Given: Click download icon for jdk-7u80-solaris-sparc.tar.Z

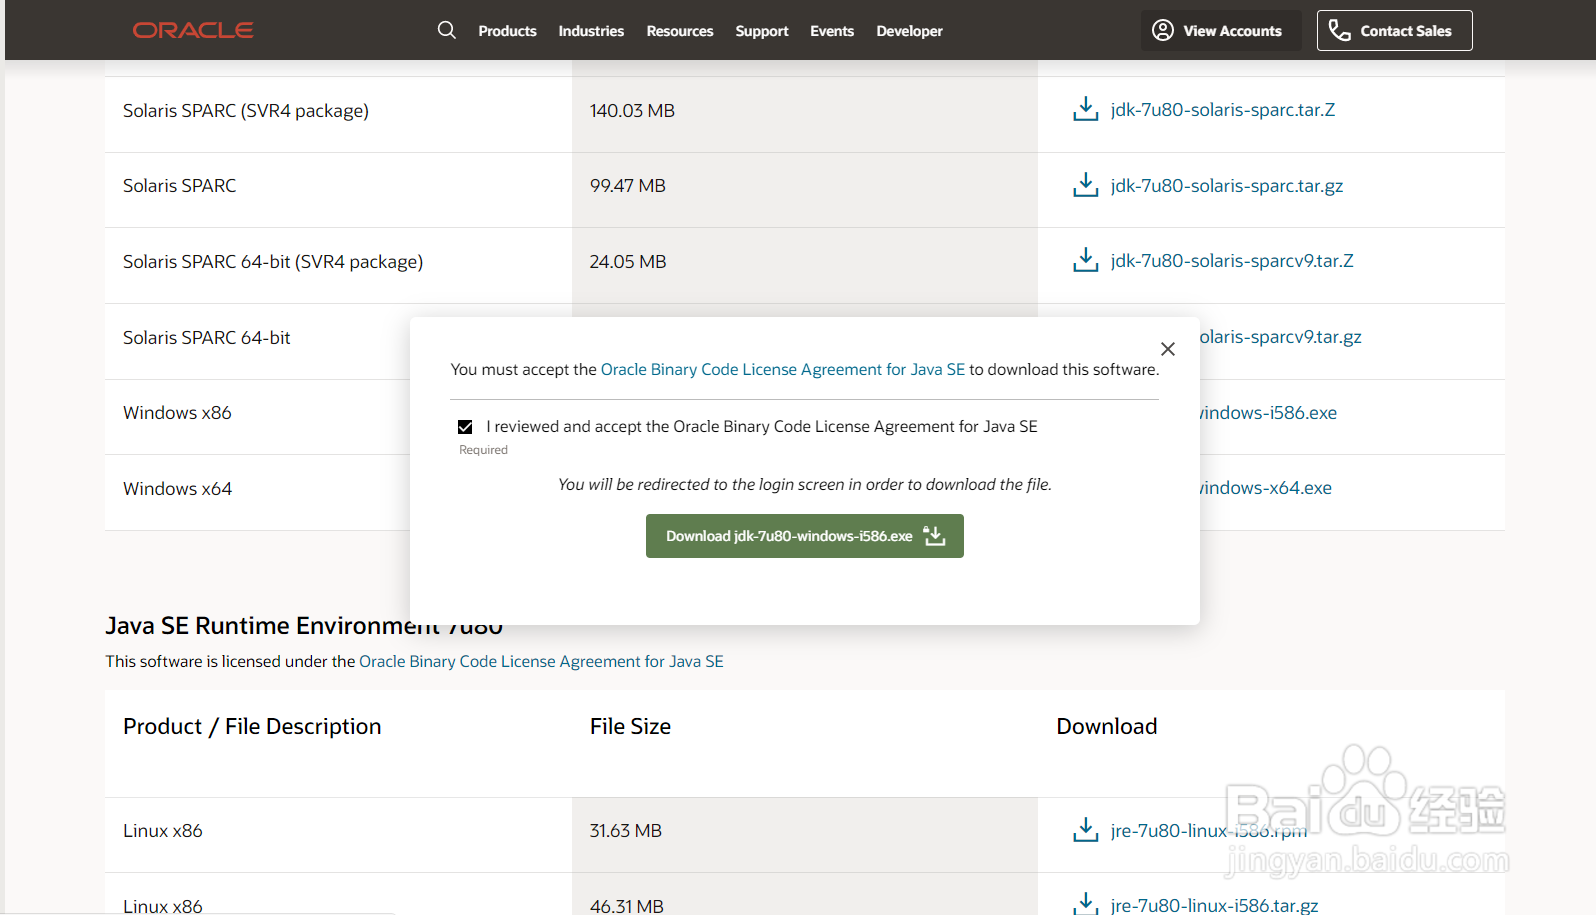Looking at the screenshot, I should (x=1085, y=109).
